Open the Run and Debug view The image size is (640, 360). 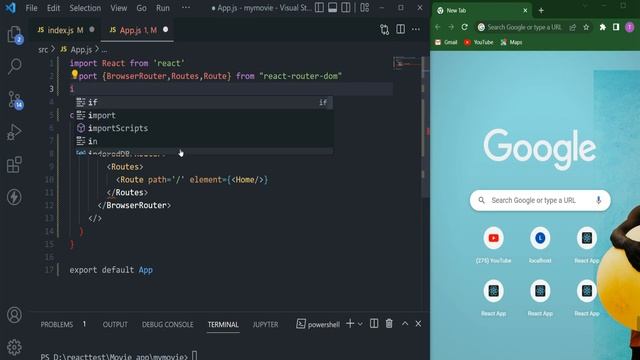[14, 132]
